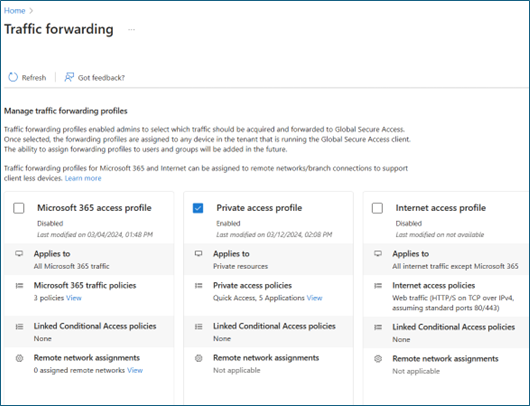This screenshot has width=530, height=406.
Task: View Quick Access, 5 Applications policies
Action: [x=314, y=298]
